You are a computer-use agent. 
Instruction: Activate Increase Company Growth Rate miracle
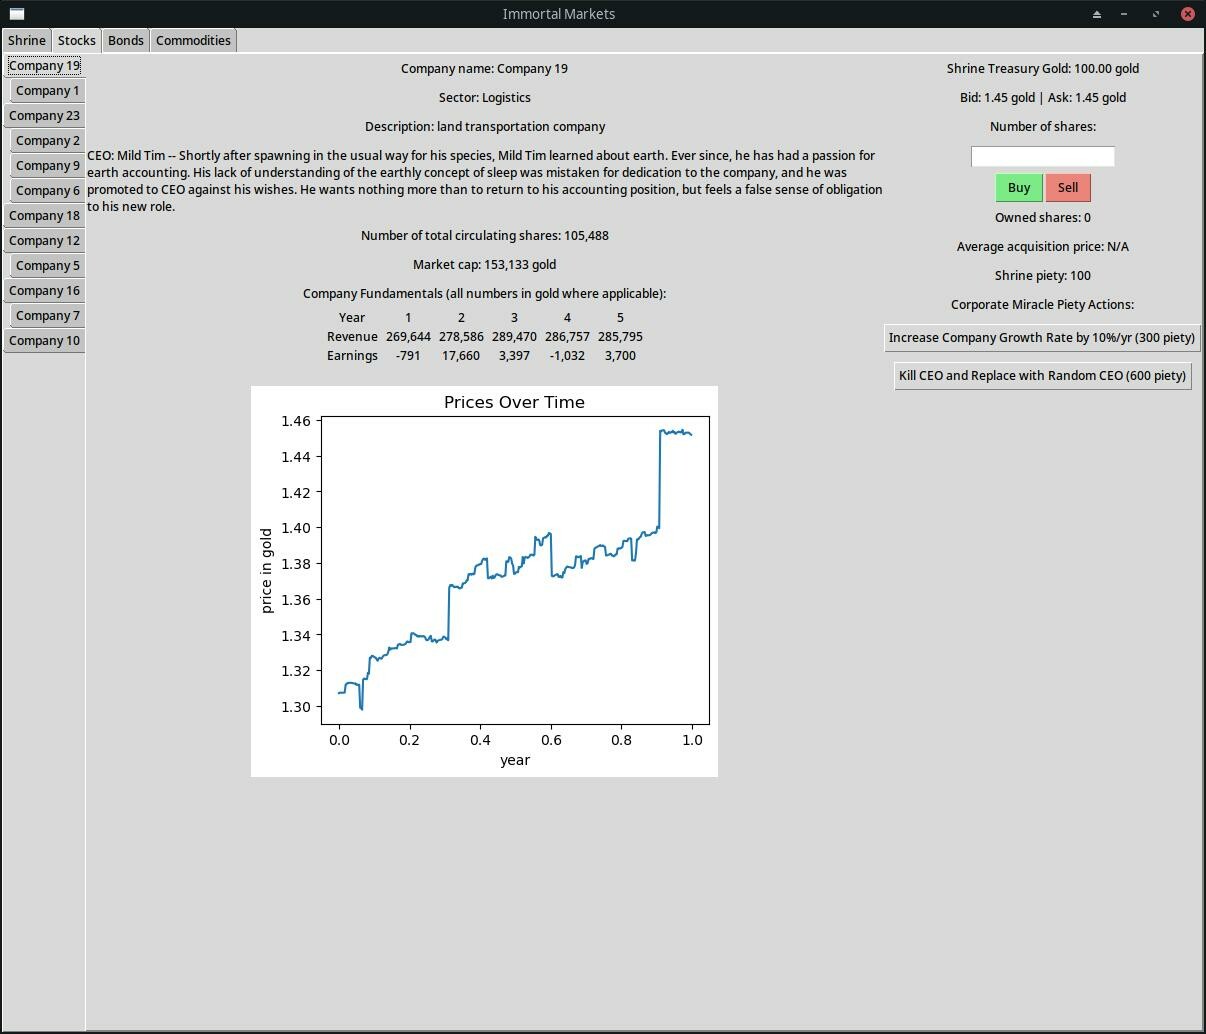pyautogui.click(x=1042, y=338)
